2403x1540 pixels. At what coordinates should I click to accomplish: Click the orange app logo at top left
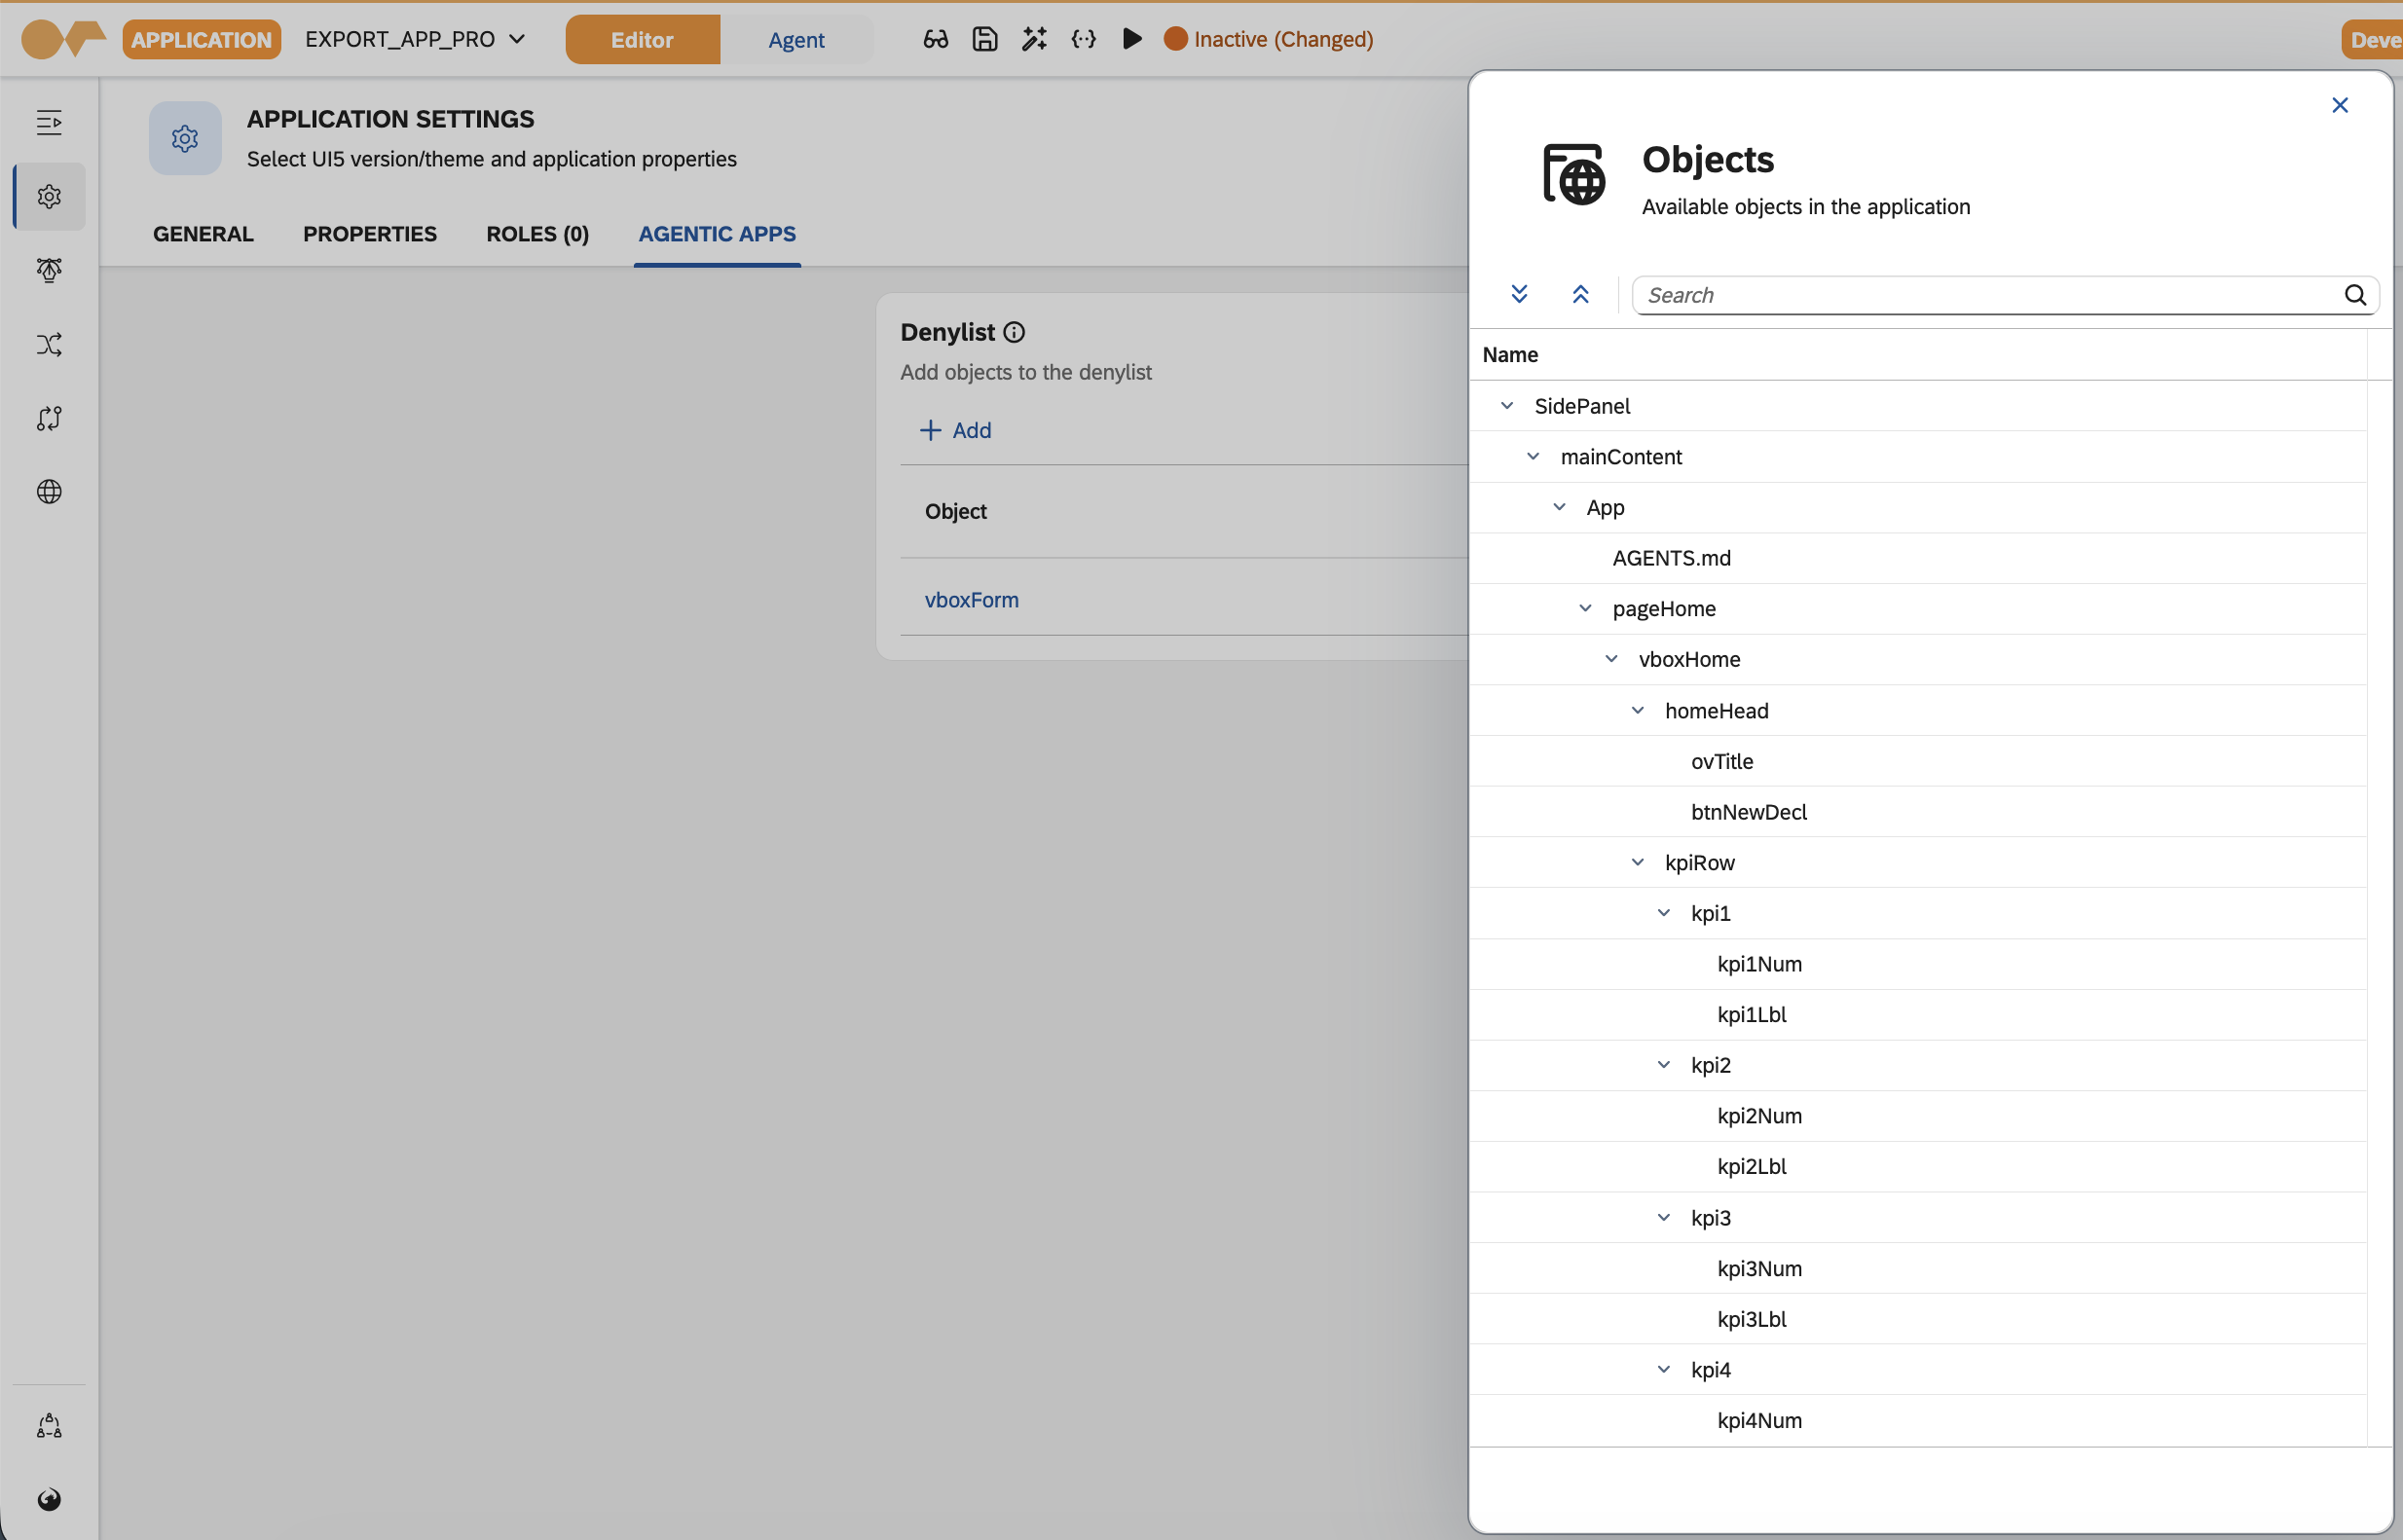[x=63, y=39]
